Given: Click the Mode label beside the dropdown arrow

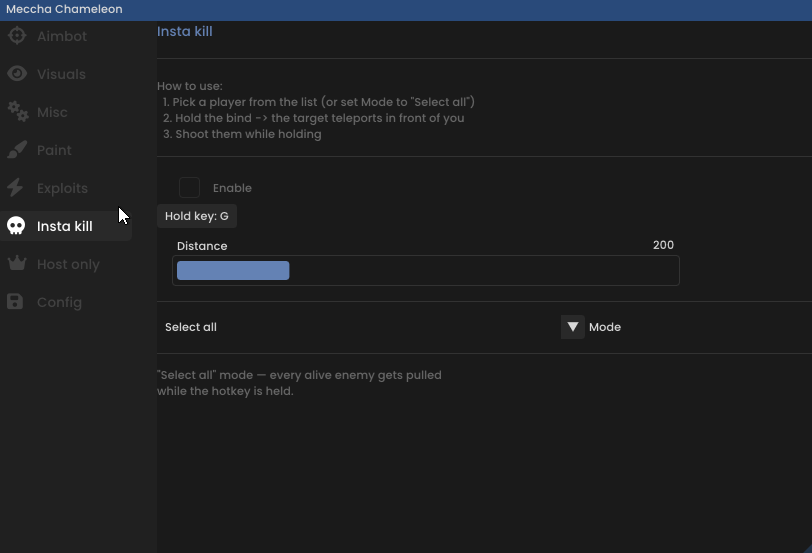Looking at the screenshot, I should click(x=605, y=327).
